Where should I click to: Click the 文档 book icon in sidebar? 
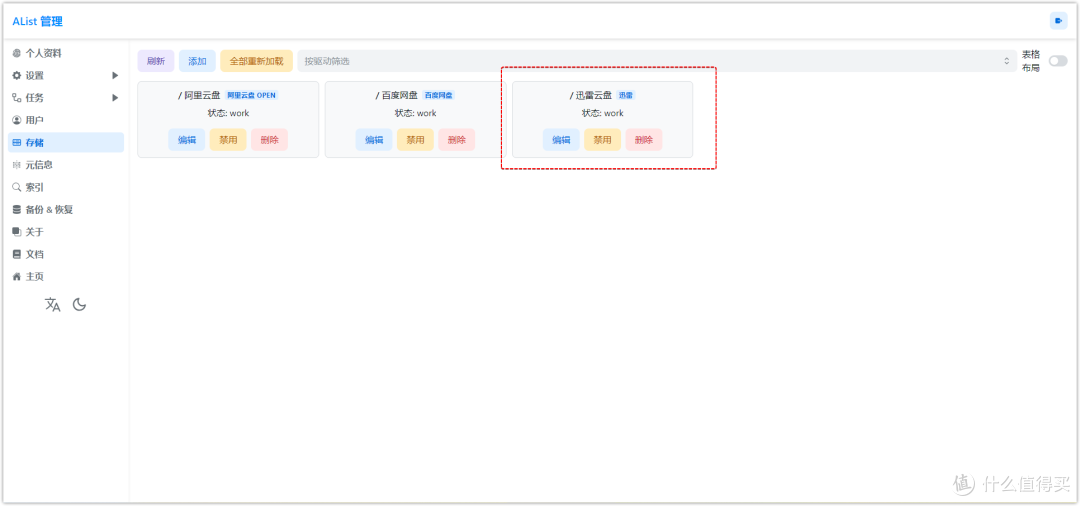point(17,254)
